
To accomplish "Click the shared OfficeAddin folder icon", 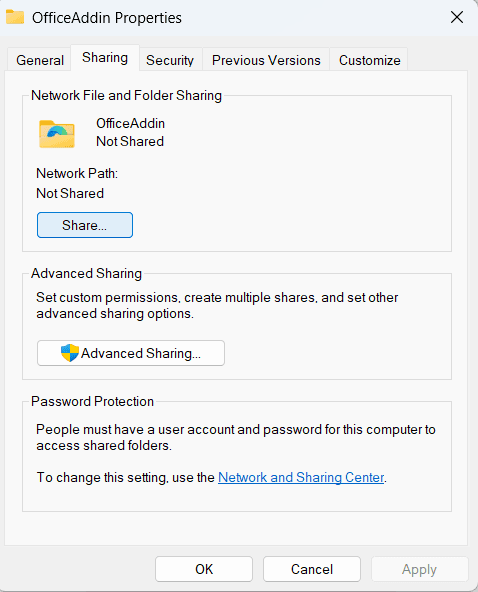I will 57,134.
